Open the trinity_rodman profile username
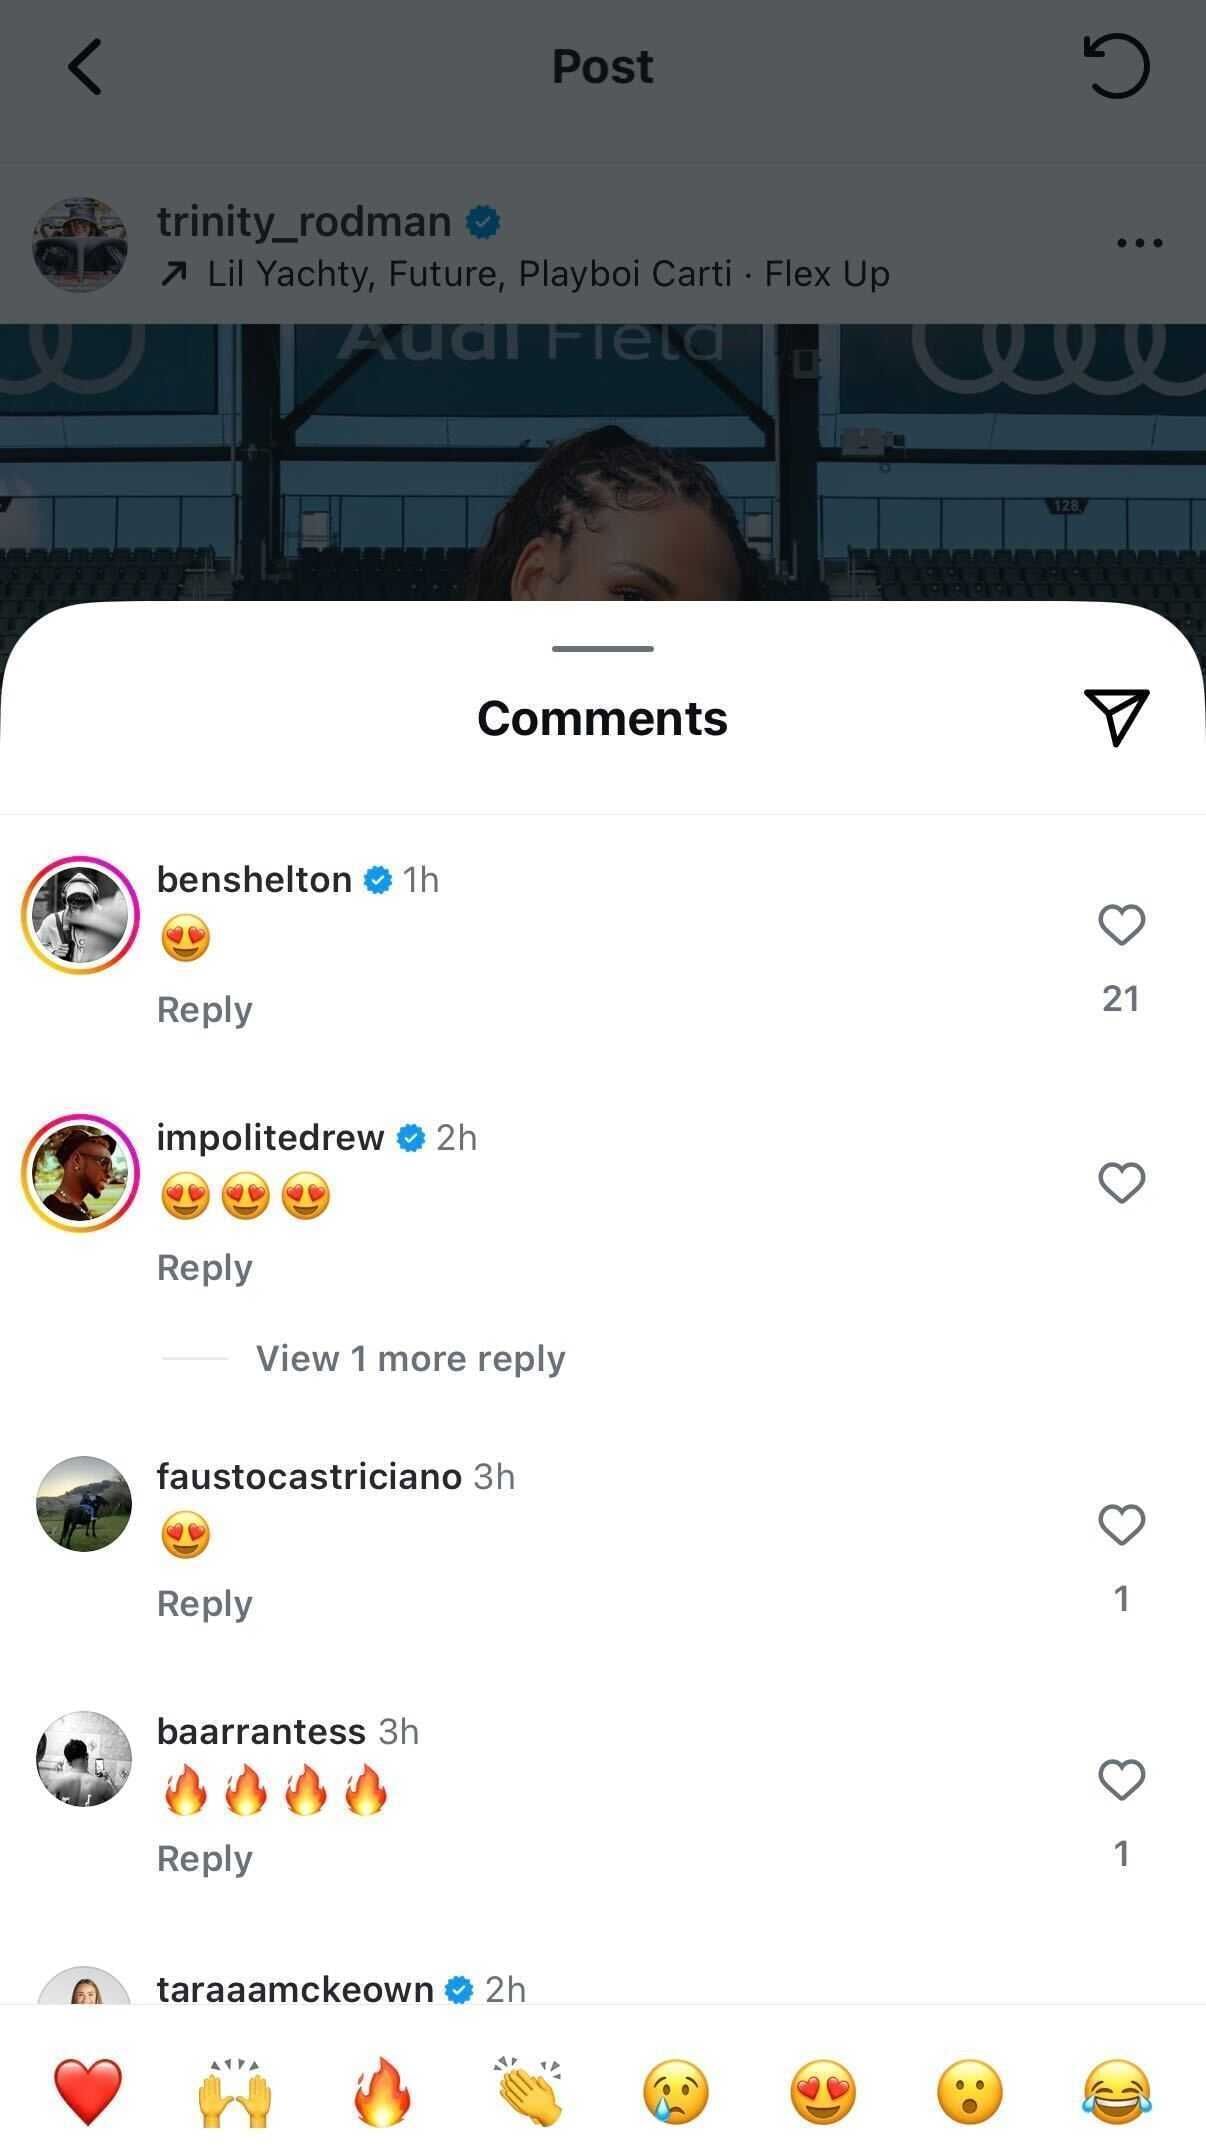The width and height of the screenshot is (1206, 2154). 304,221
